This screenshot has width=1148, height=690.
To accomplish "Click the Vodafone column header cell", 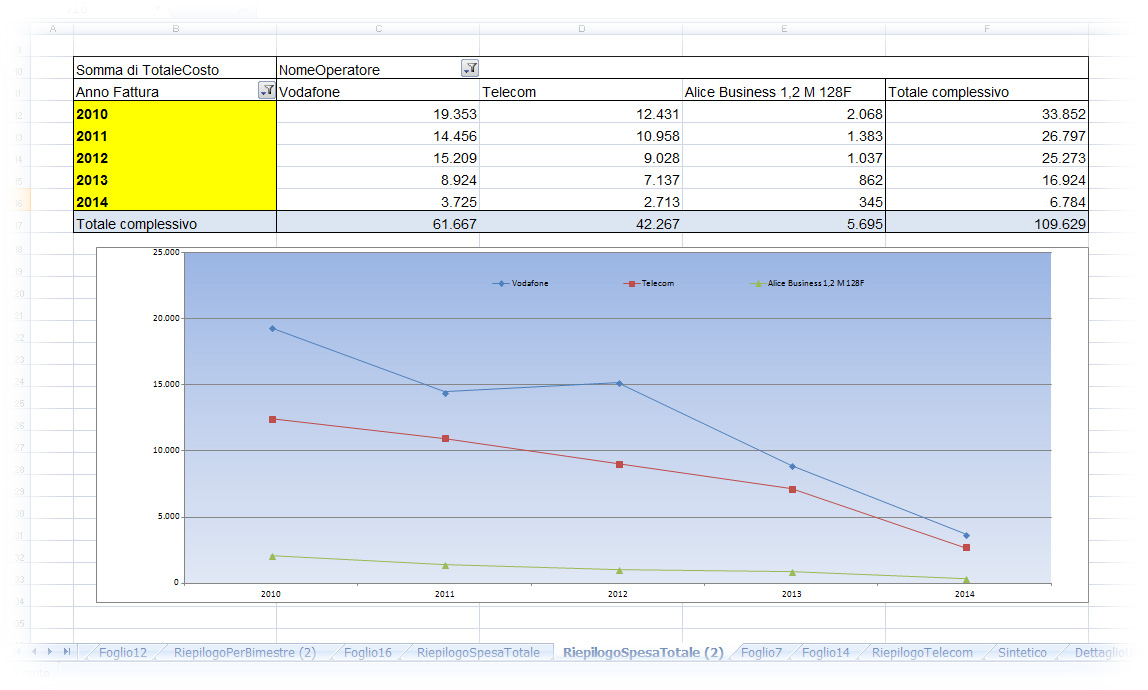I will pos(378,92).
